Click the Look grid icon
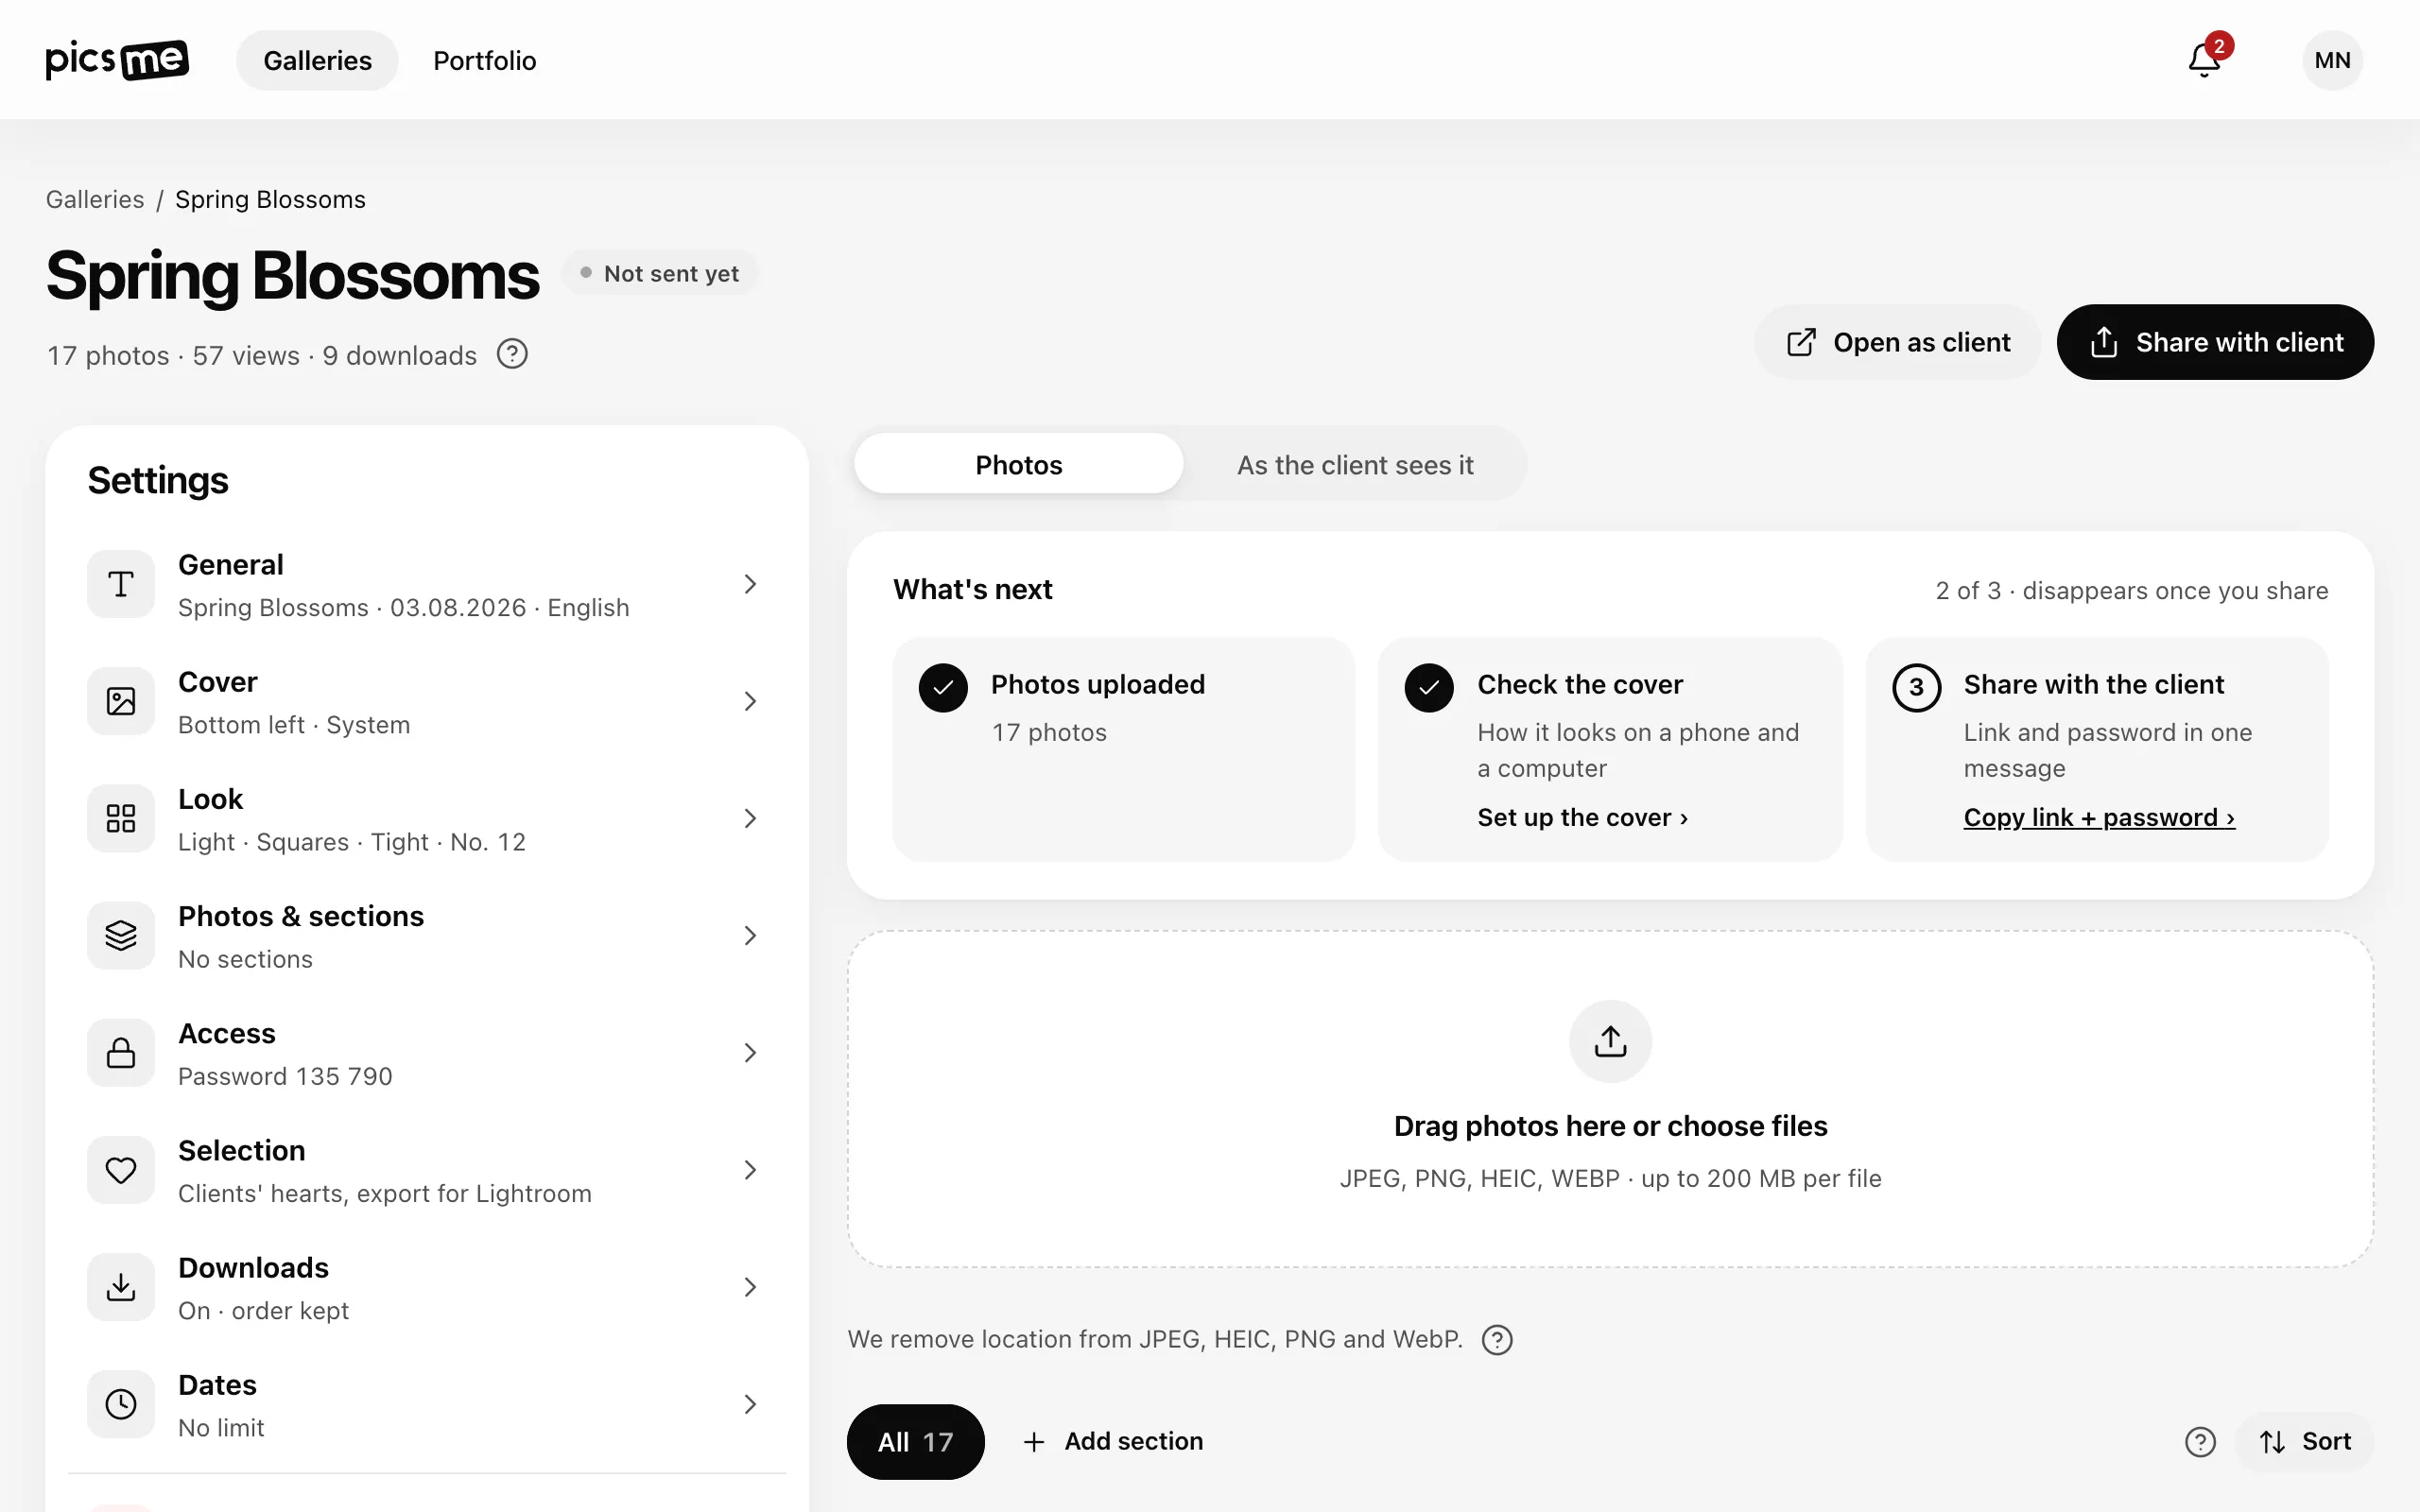This screenshot has width=2420, height=1512. (x=121, y=818)
